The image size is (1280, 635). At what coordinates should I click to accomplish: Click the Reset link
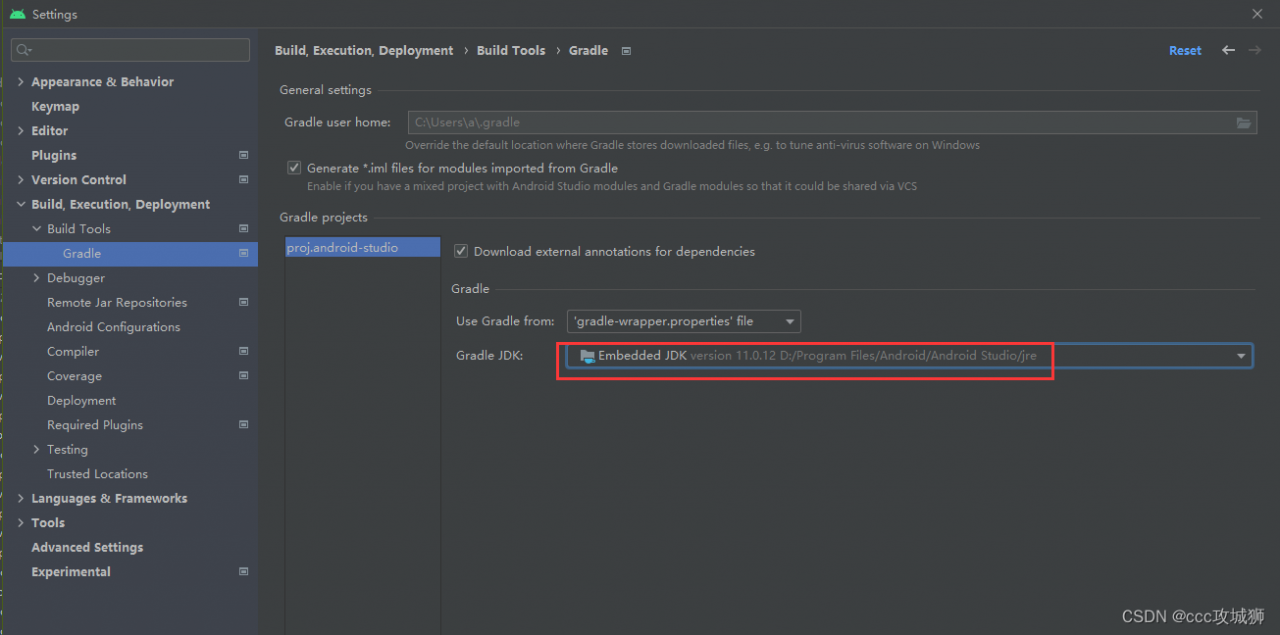point(1185,51)
